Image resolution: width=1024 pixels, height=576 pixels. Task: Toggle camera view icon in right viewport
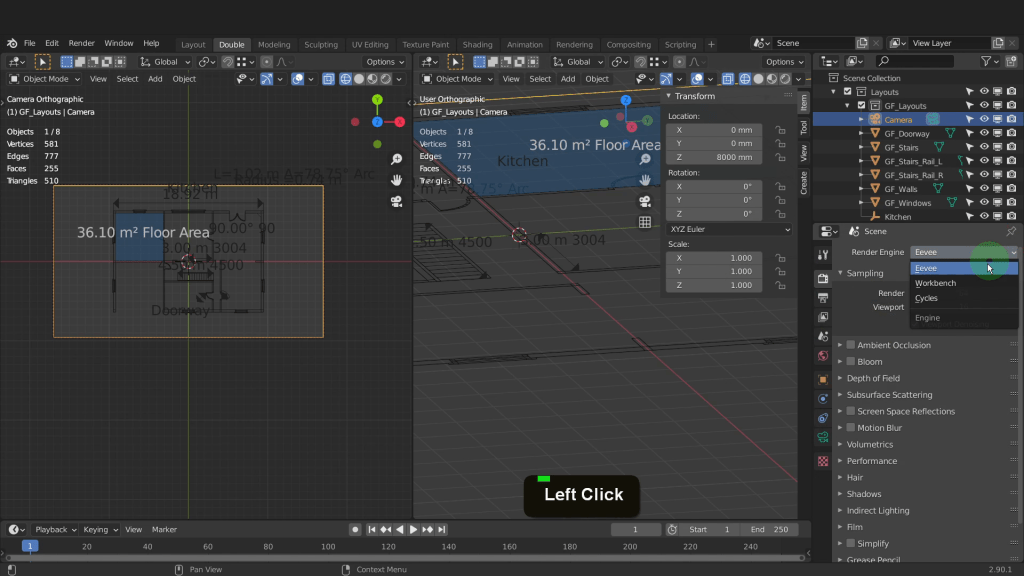(645, 201)
